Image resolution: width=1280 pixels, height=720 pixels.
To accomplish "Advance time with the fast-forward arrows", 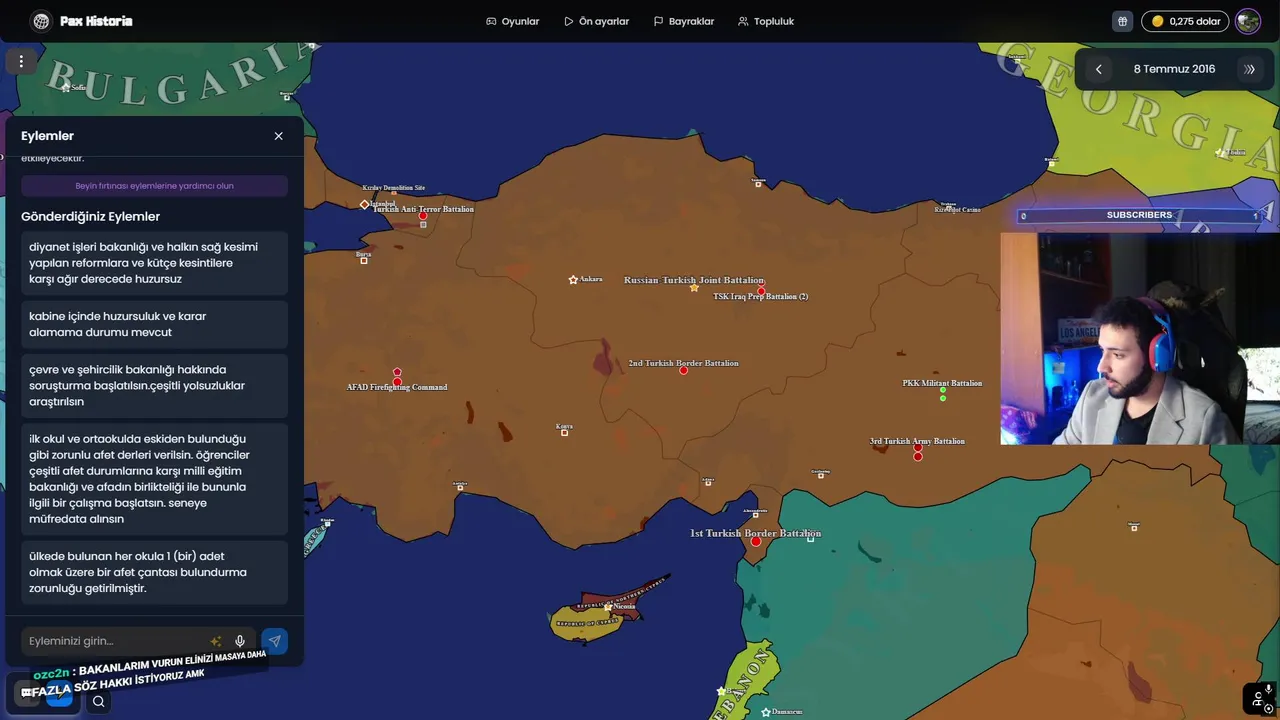I will tap(1249, 69).
